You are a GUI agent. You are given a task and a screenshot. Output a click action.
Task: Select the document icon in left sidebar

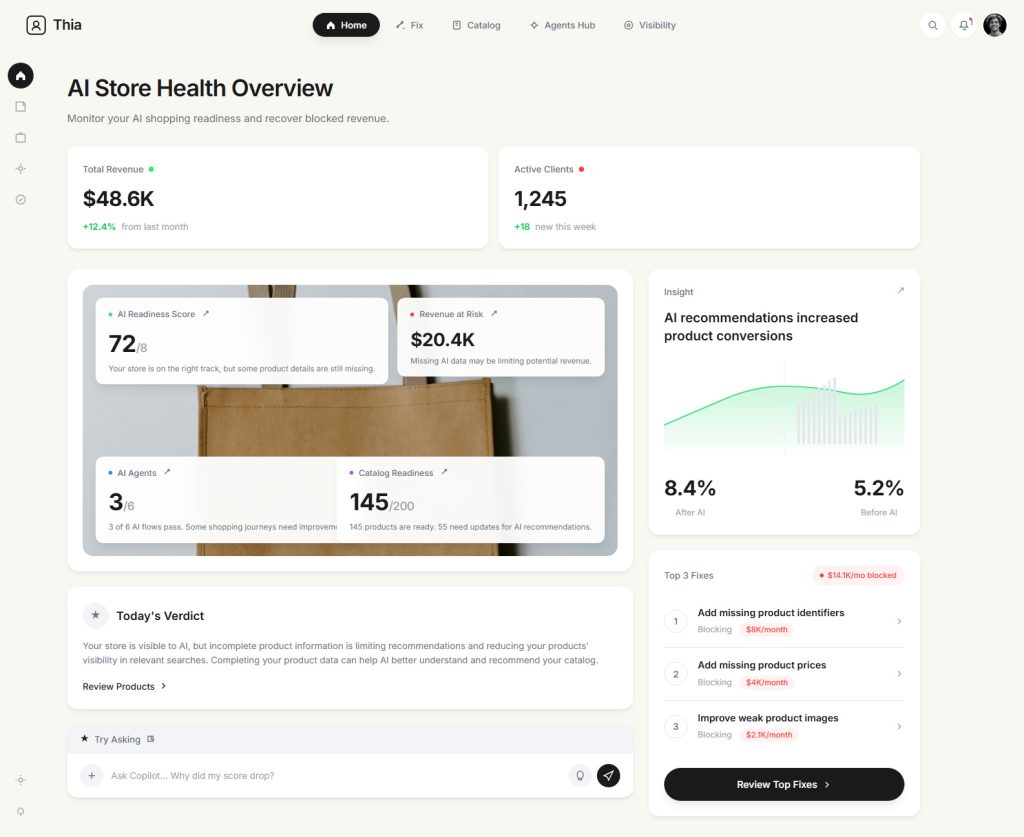point(20,106)
